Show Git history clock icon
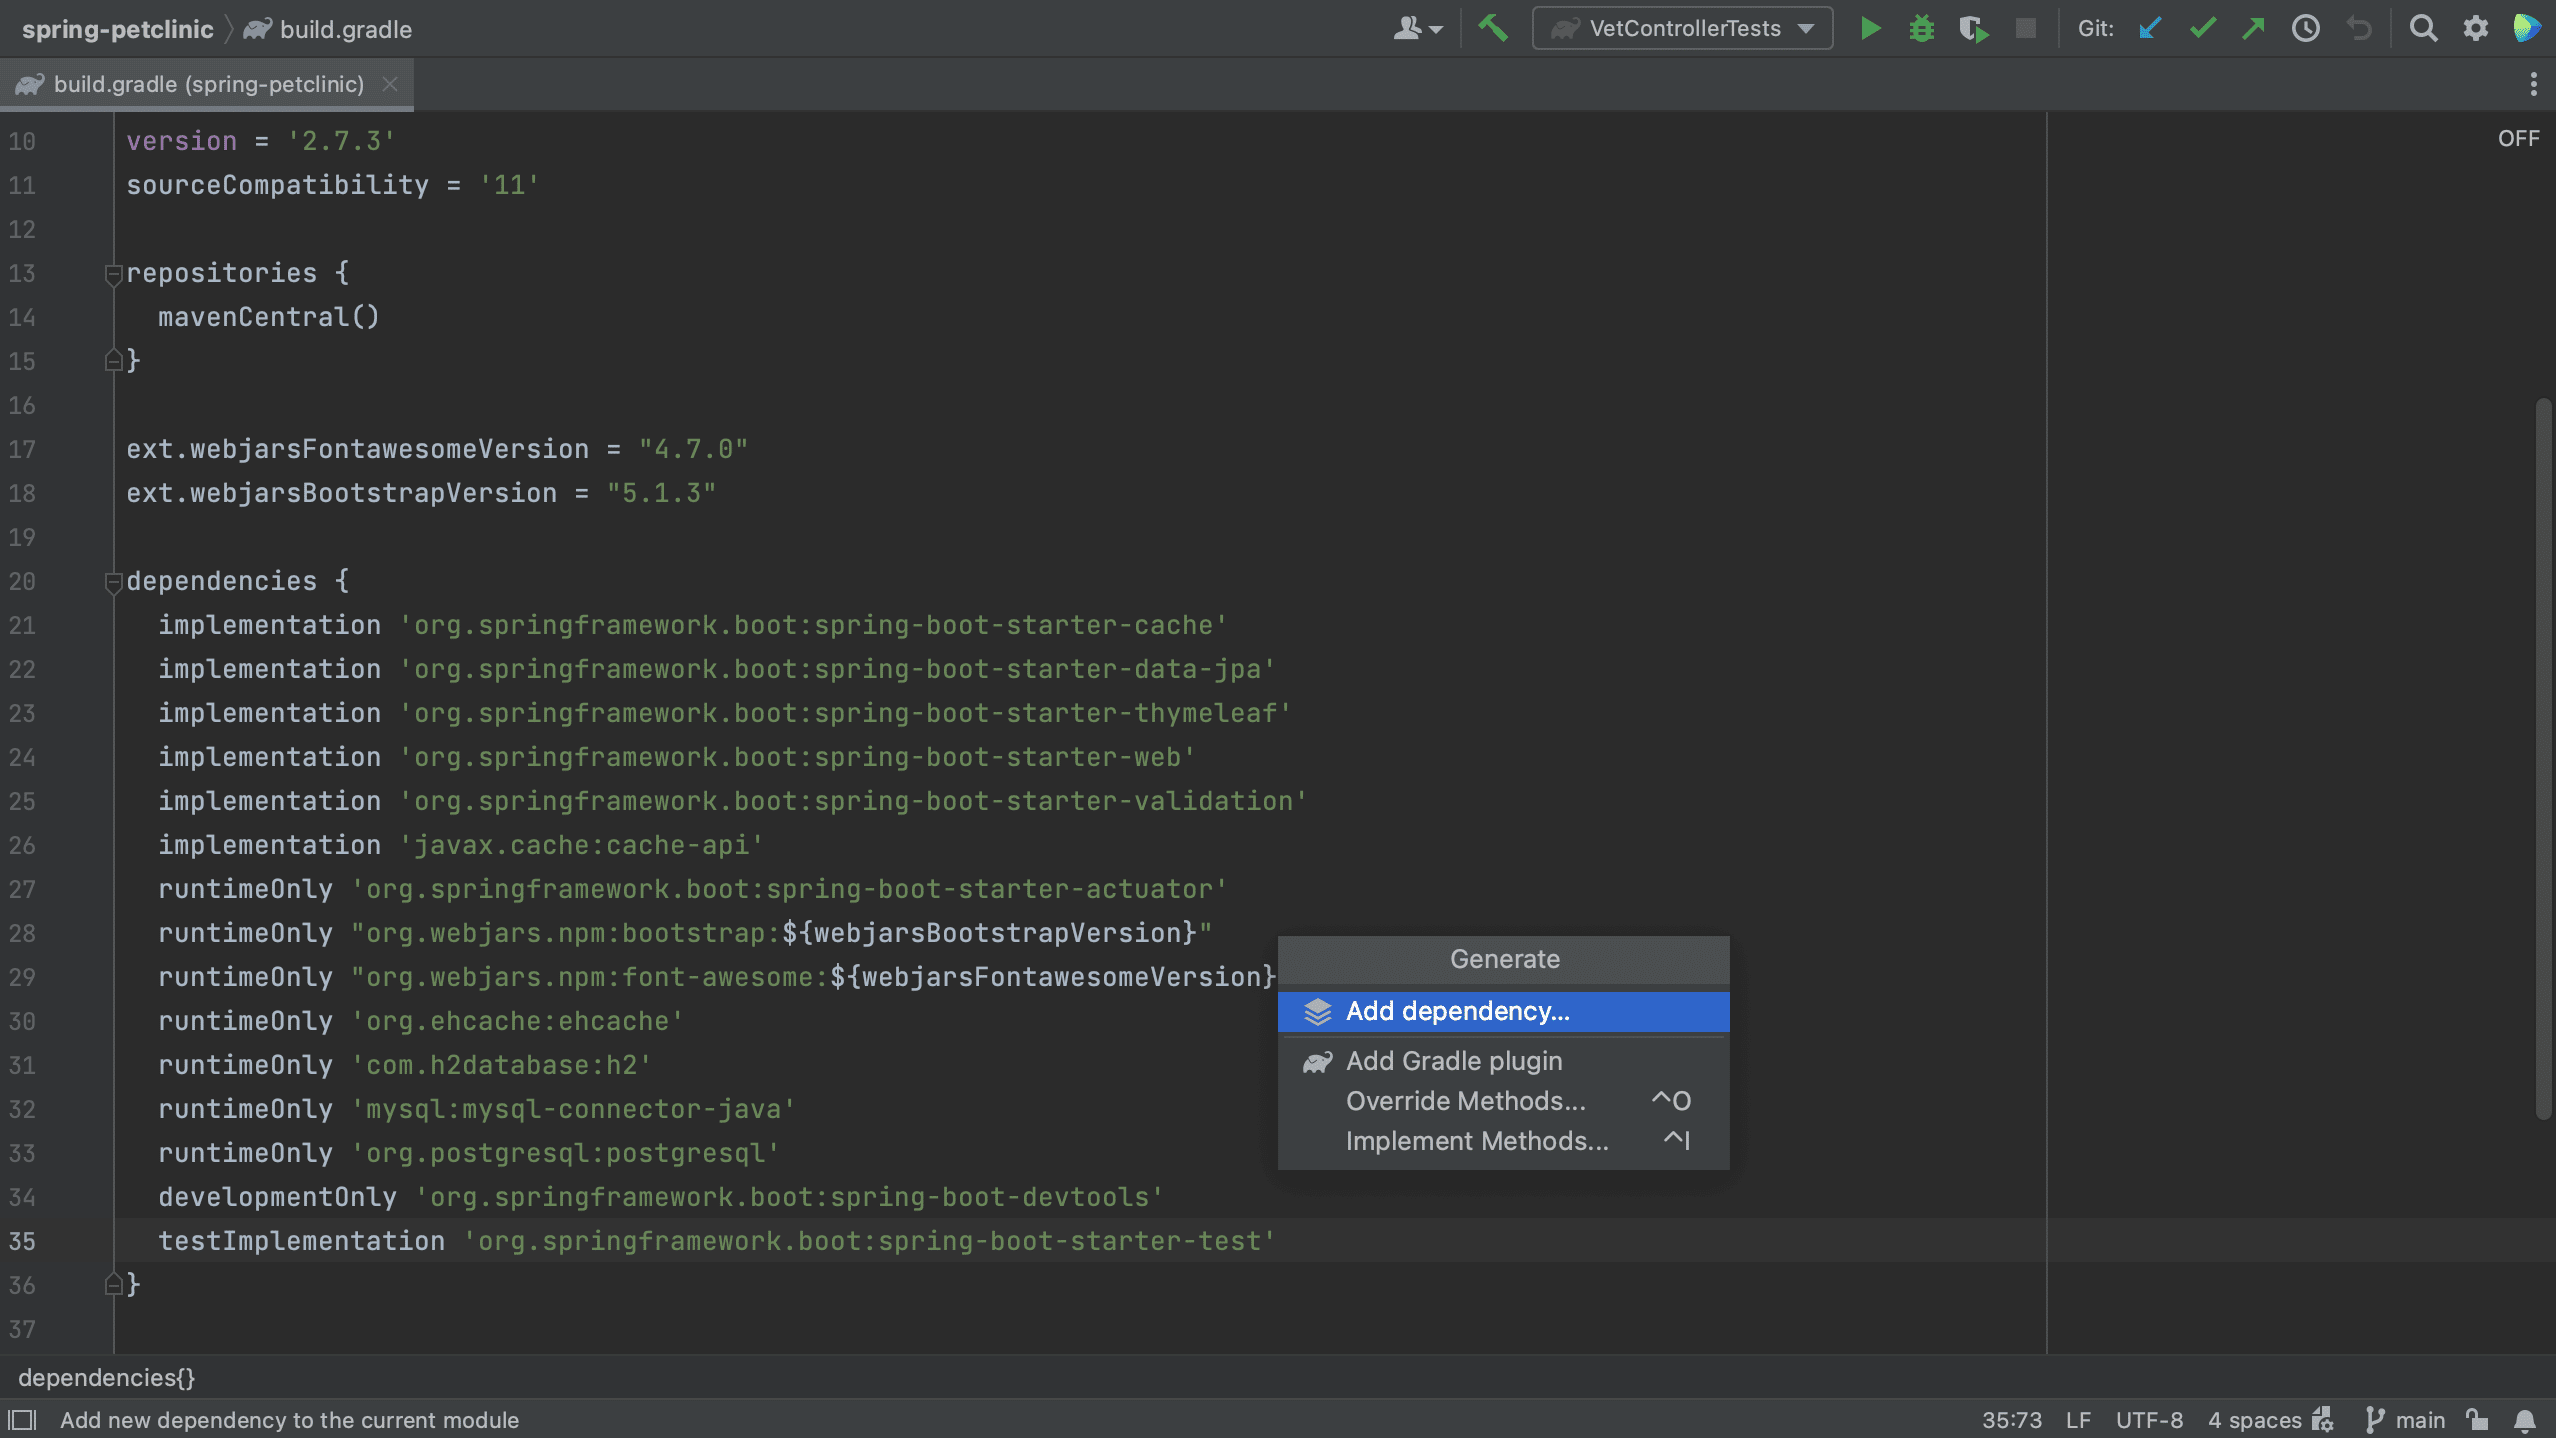 (x=2306, y=28)
